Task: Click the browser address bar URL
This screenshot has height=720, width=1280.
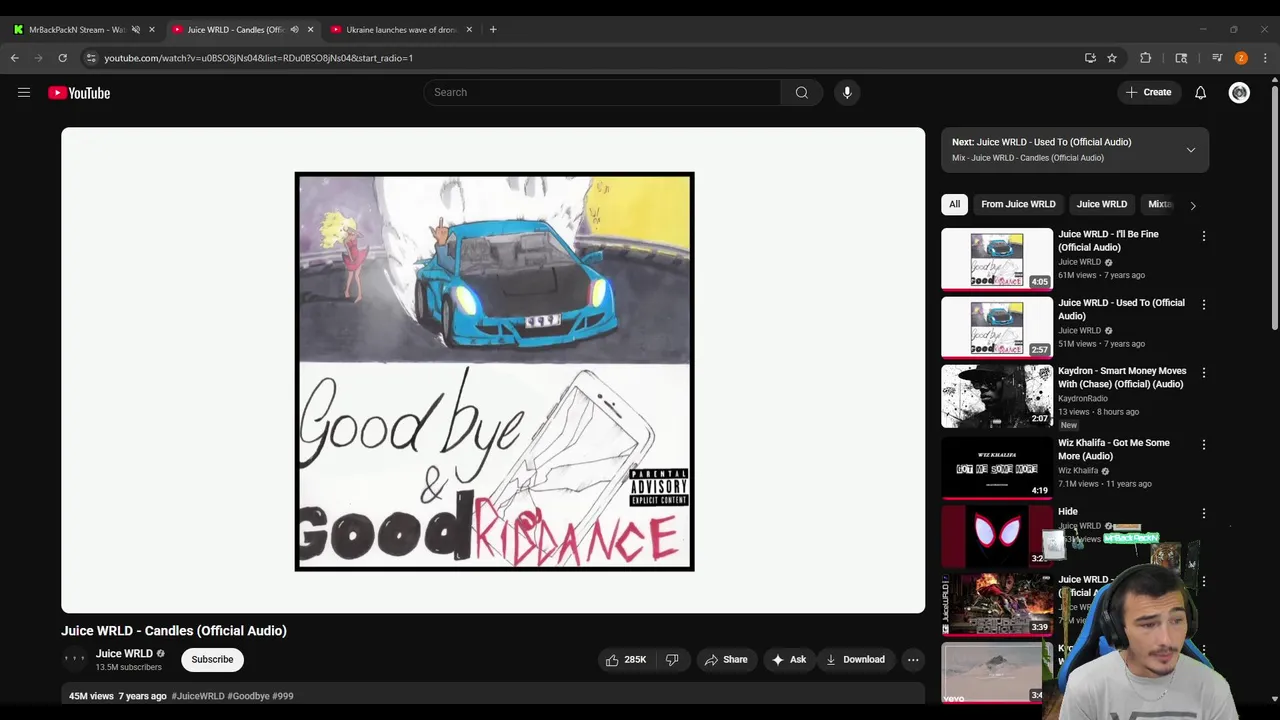Action: 258,58
